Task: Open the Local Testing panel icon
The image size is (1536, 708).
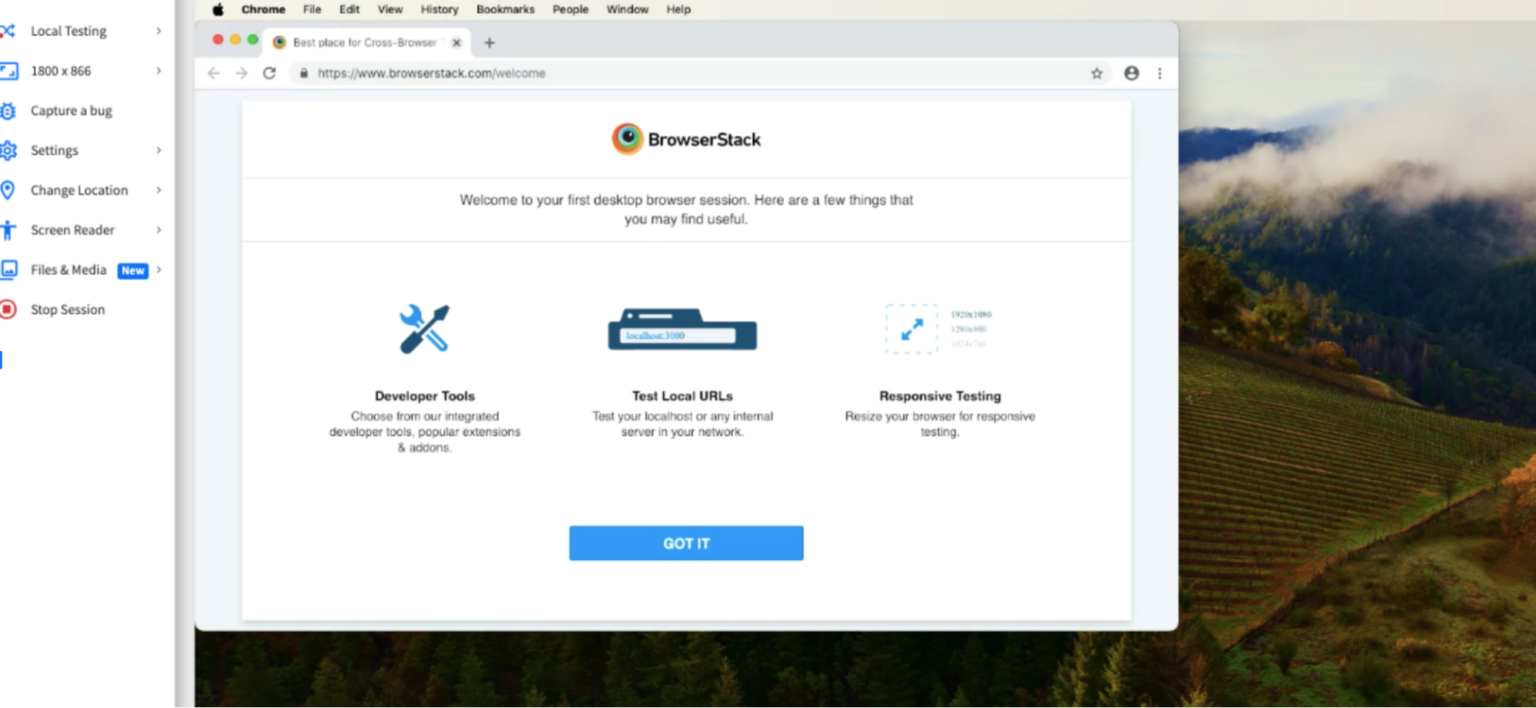Action: pyautogui.click(x=10, y=30)
